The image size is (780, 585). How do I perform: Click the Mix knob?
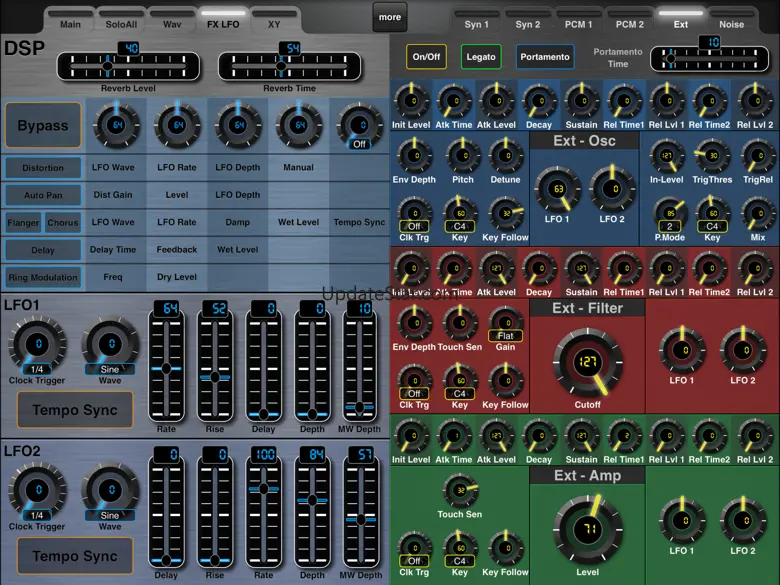(758, 214)
